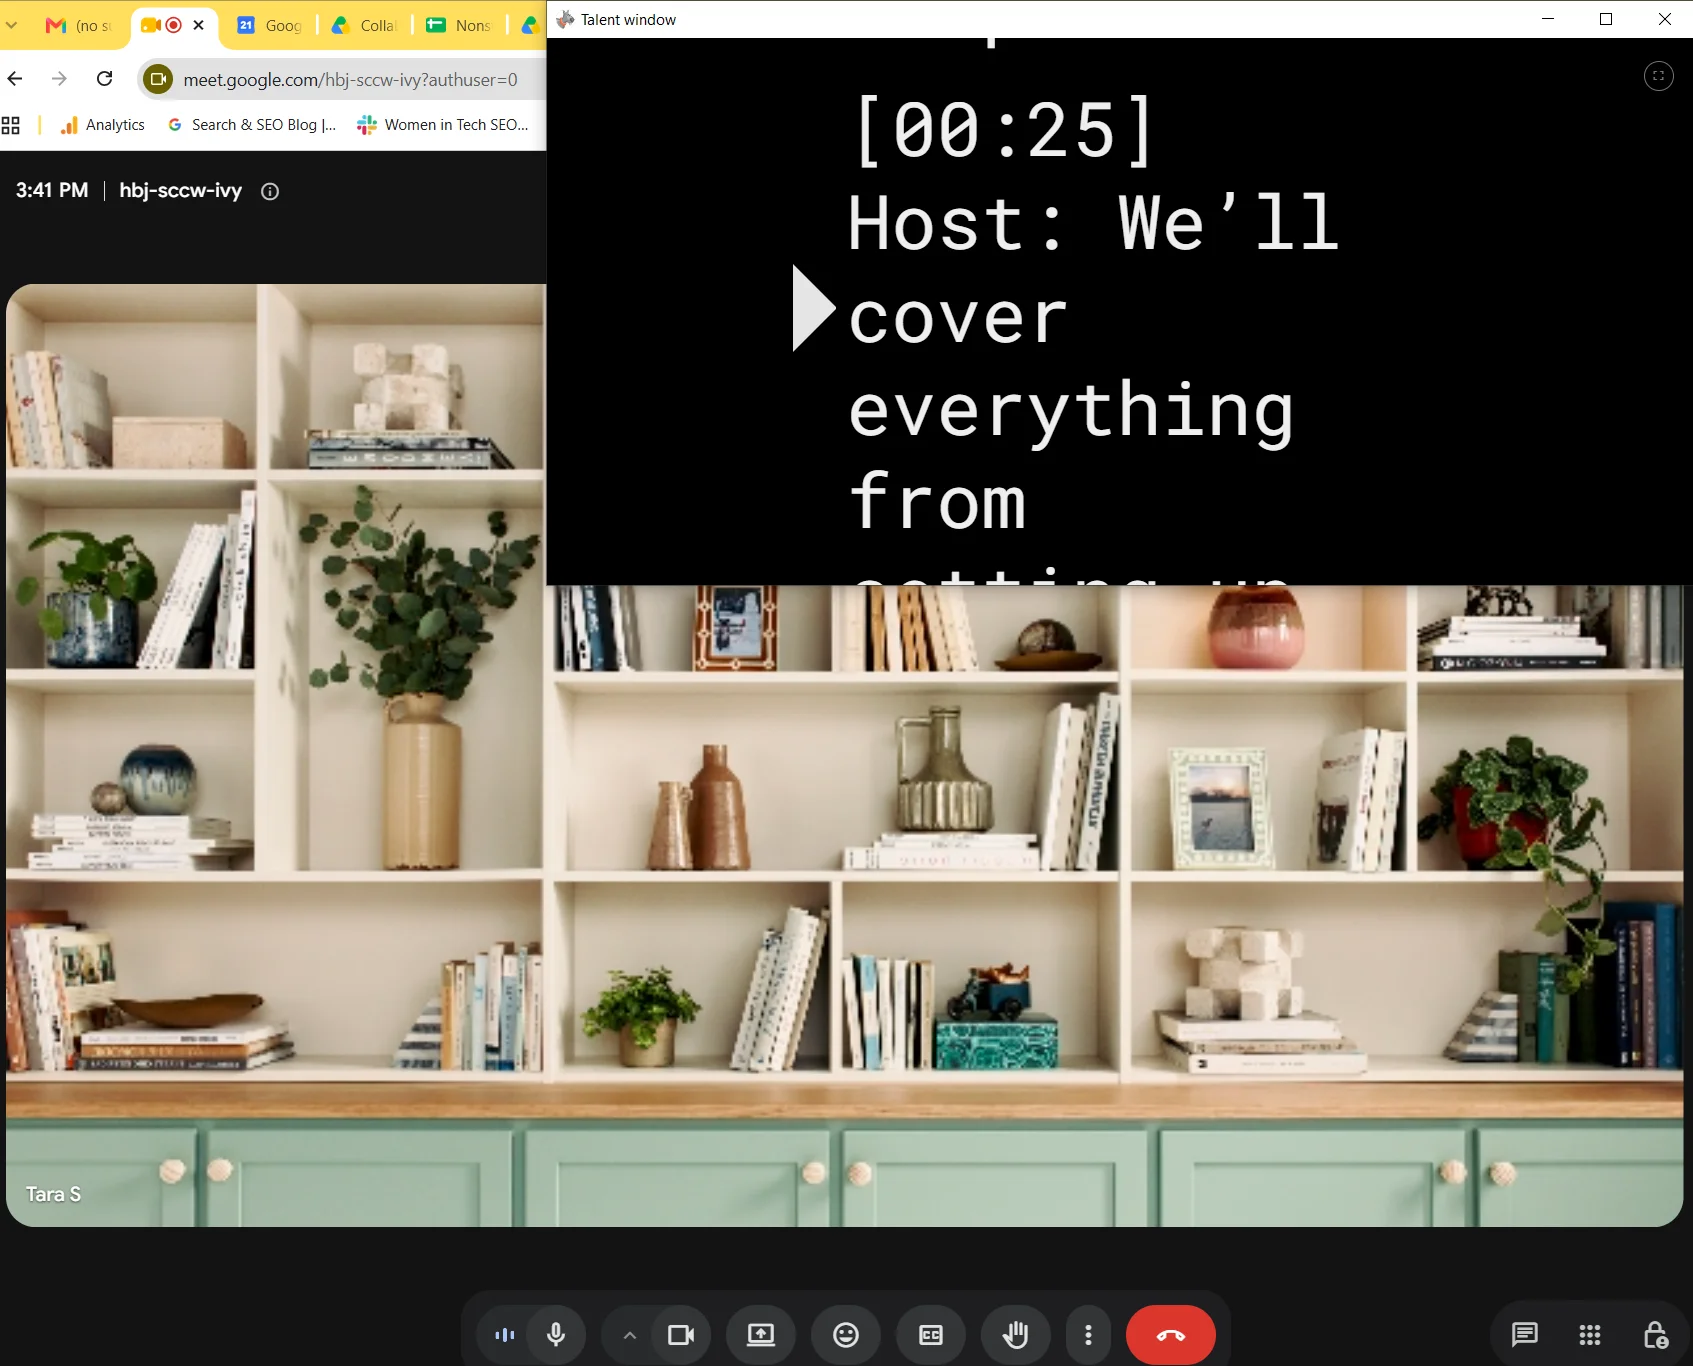The height and width of the screenshot is (1366, 1693).
Task: Open the tab search dropdown arrow
Action: point(12,25)
